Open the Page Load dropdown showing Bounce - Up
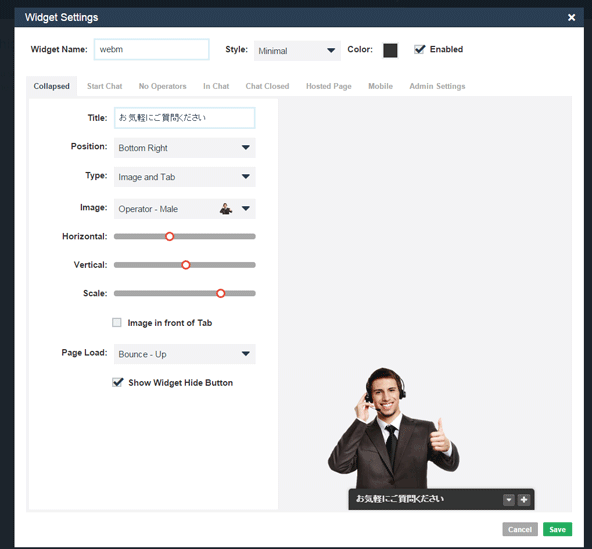Image resolution: width=592 pixels, height=549 pixels. coord(185,354)
